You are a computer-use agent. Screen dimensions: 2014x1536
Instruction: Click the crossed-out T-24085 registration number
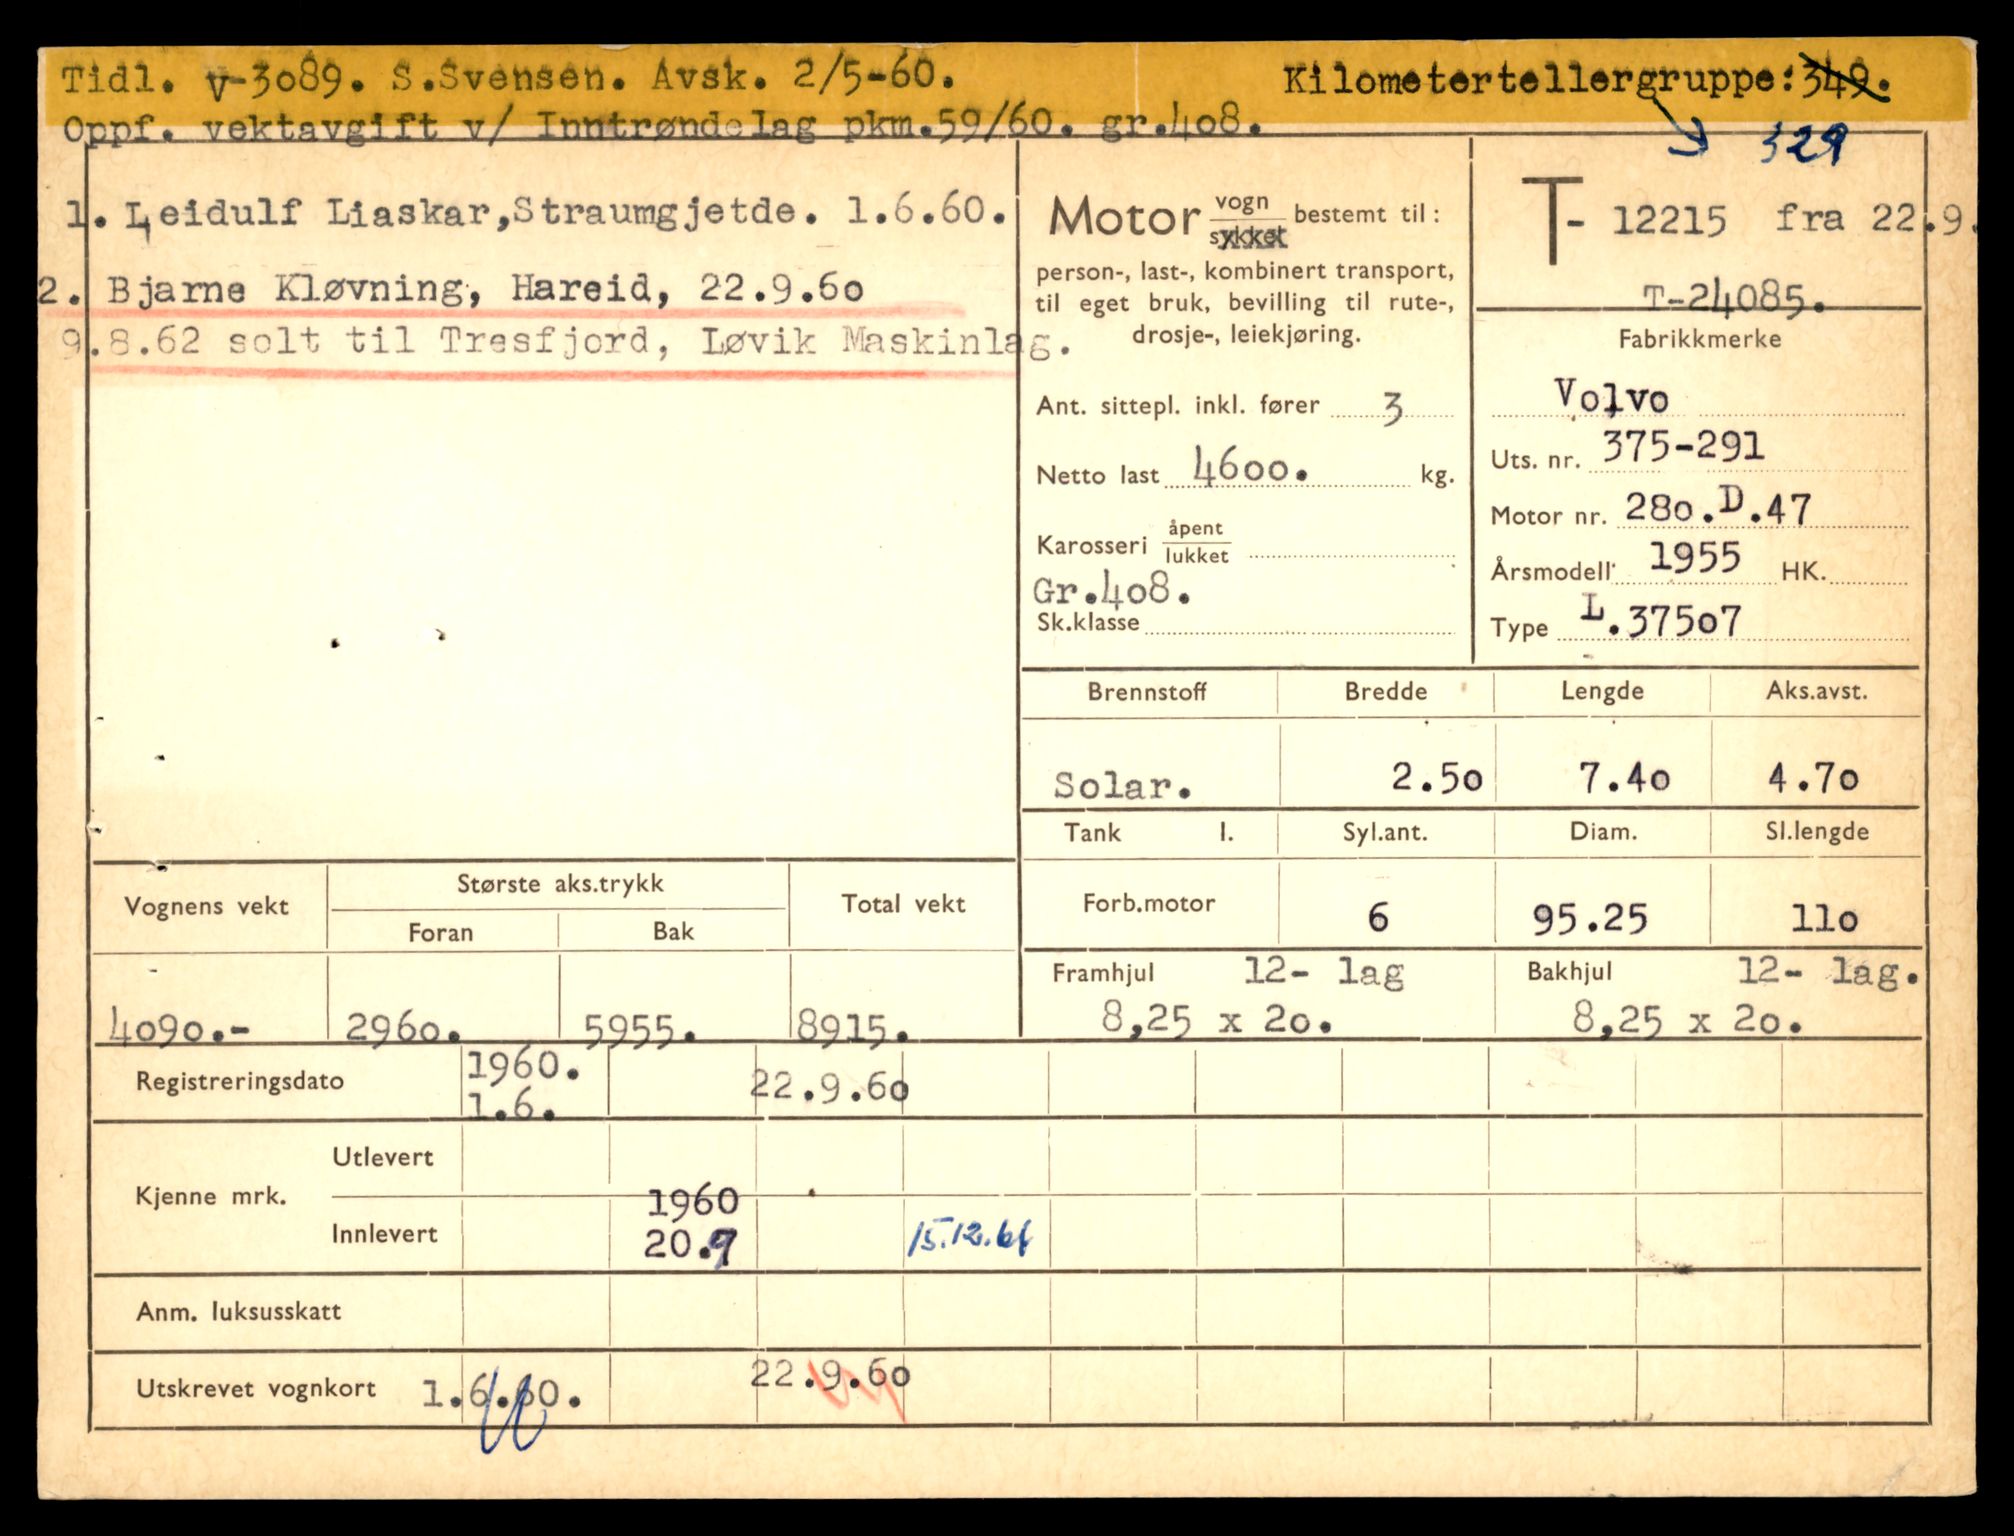(x=1734, y=298)
